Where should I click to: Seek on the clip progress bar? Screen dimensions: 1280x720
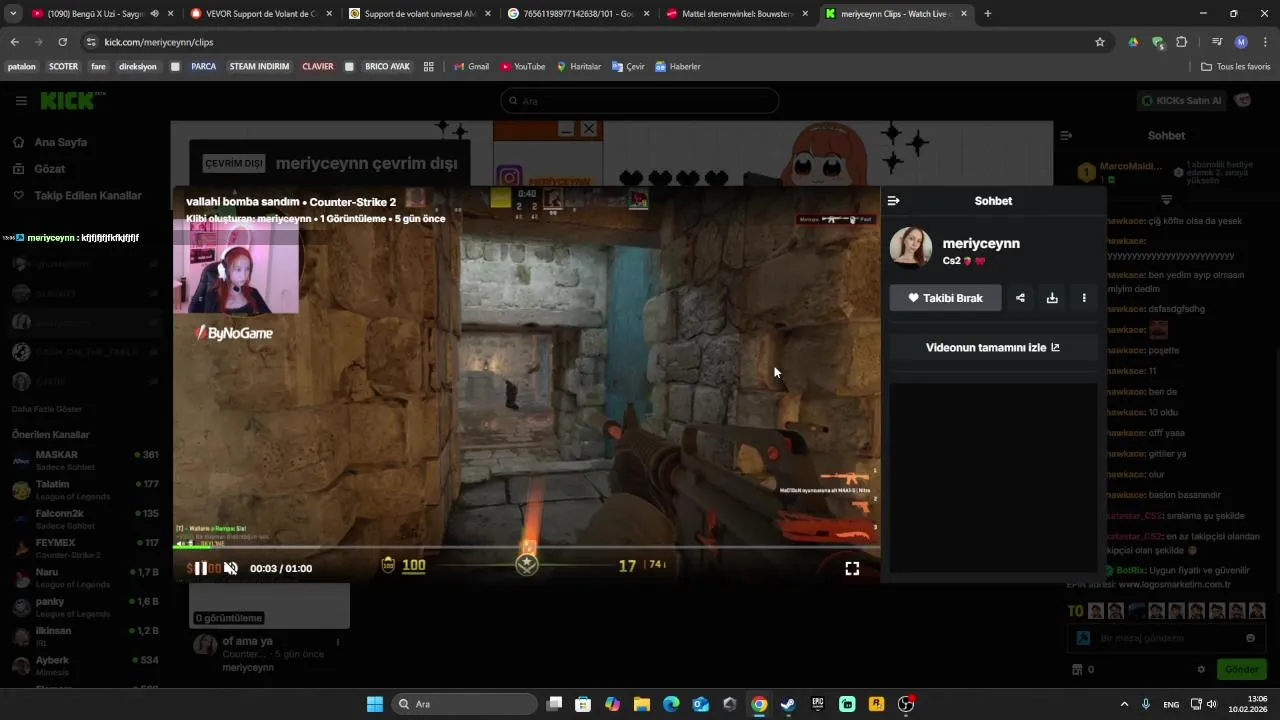coord(526,547)
